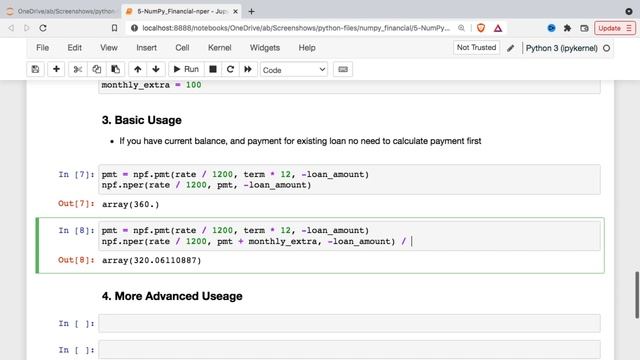Focus the localhost:8888 address bar
Viewport: 640px width, 360px height.
pos(296,28)
